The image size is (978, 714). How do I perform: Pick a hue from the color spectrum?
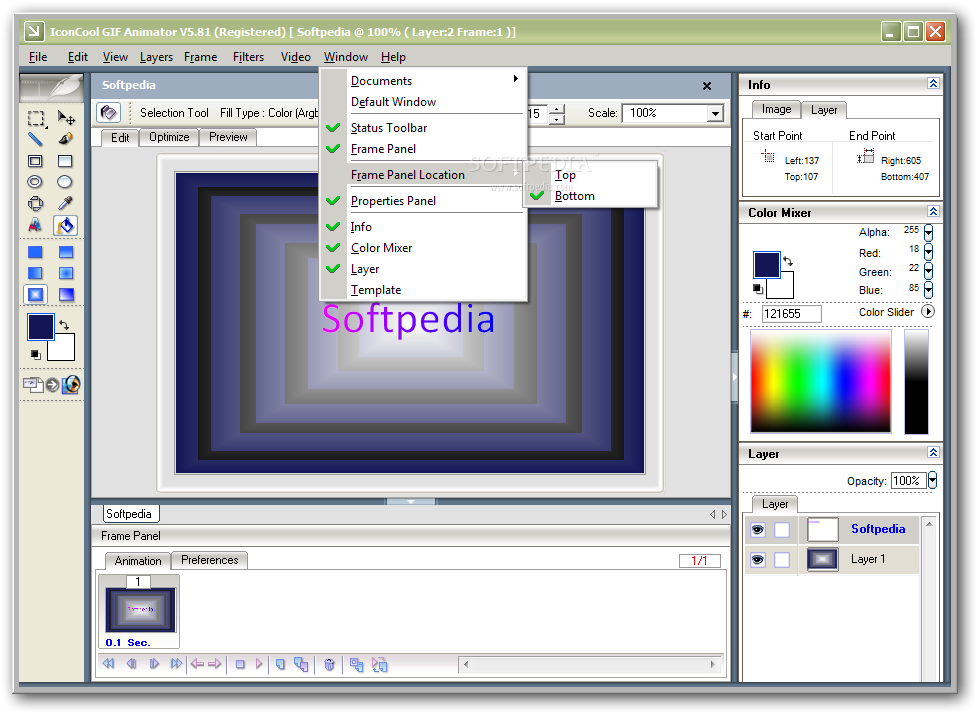tap(820, 381)
